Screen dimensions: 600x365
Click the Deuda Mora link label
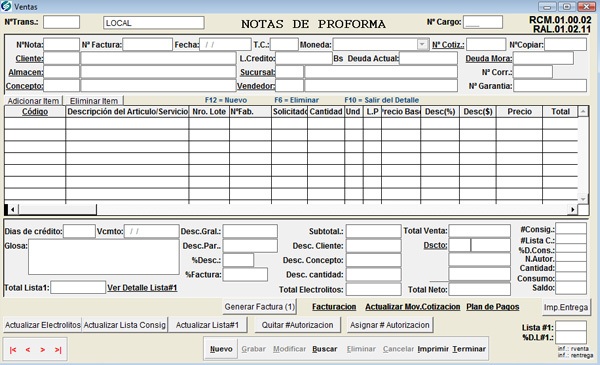[x=489, y=59]
